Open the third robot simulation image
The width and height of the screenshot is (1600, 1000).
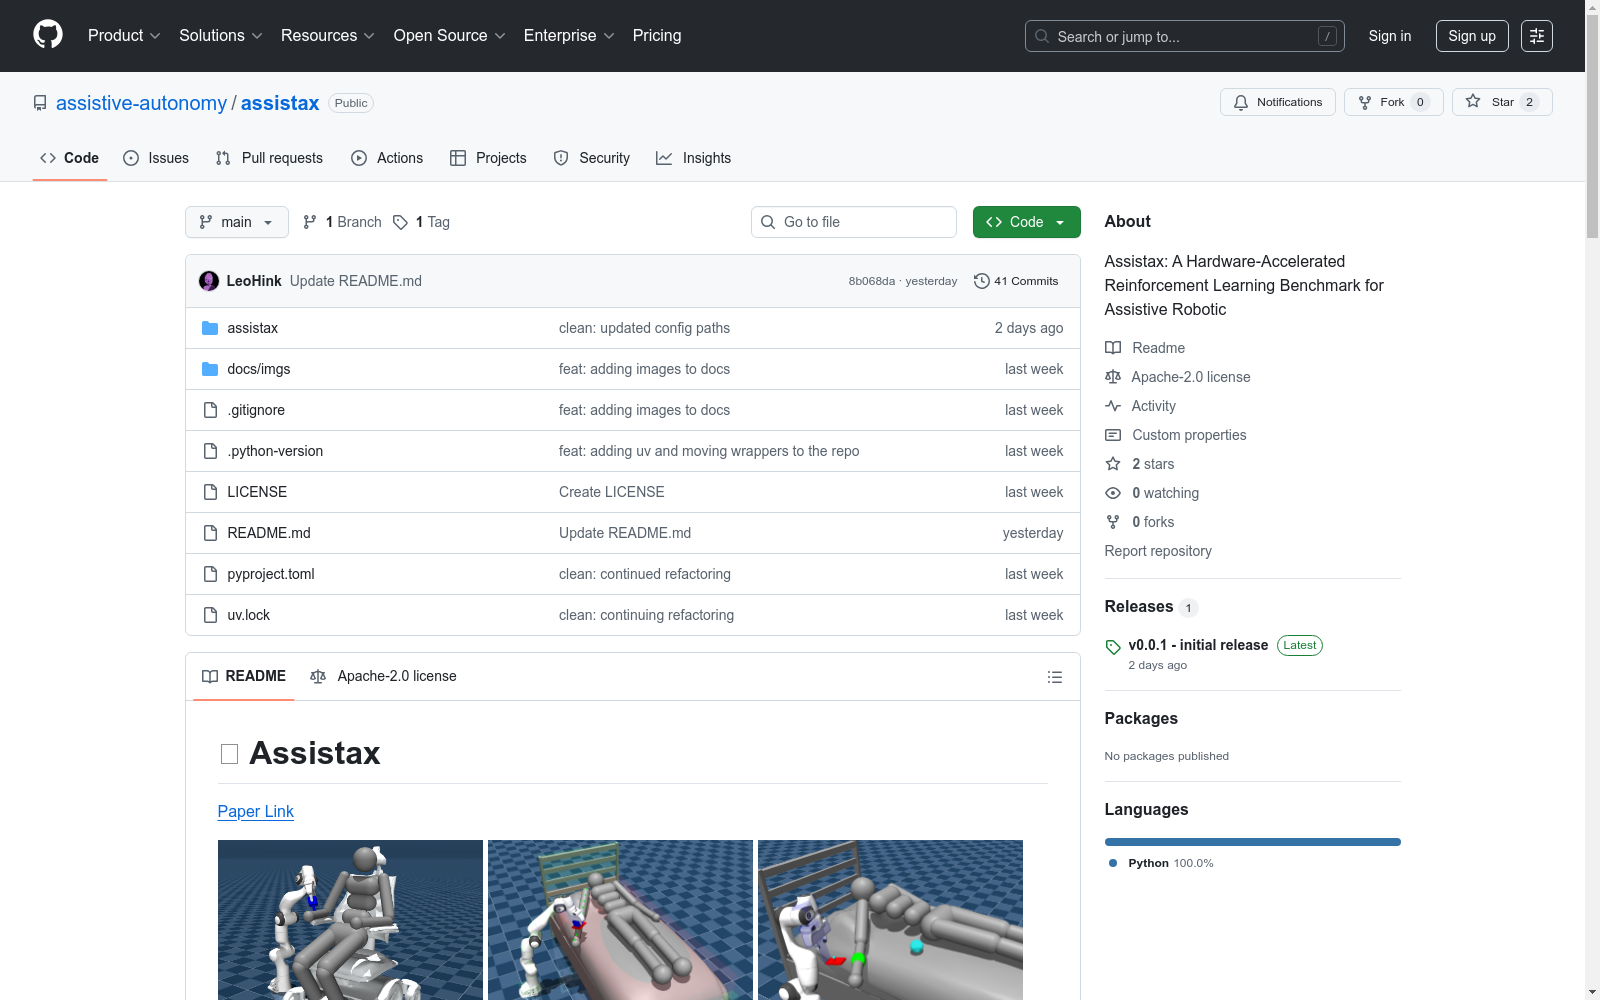(890, 920)
